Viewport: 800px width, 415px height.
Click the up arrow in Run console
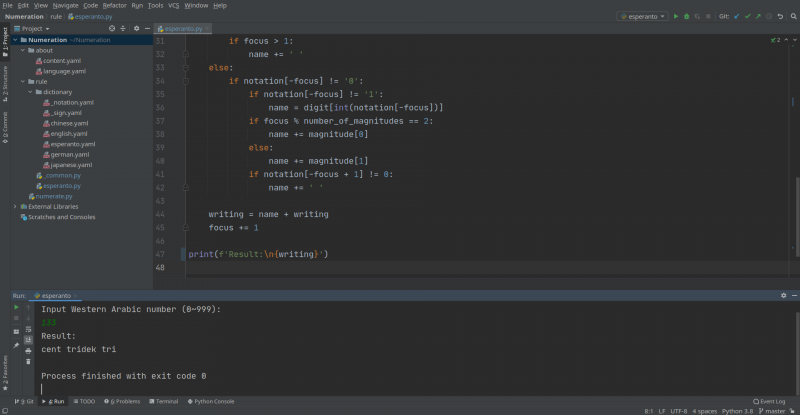coord(28,307)
